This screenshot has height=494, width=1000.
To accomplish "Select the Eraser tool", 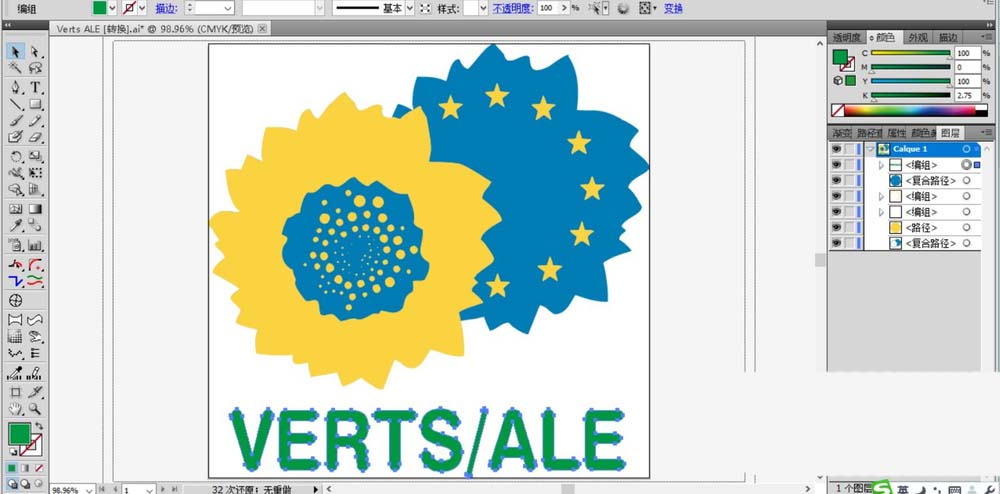I will click(x=35, y=137).
